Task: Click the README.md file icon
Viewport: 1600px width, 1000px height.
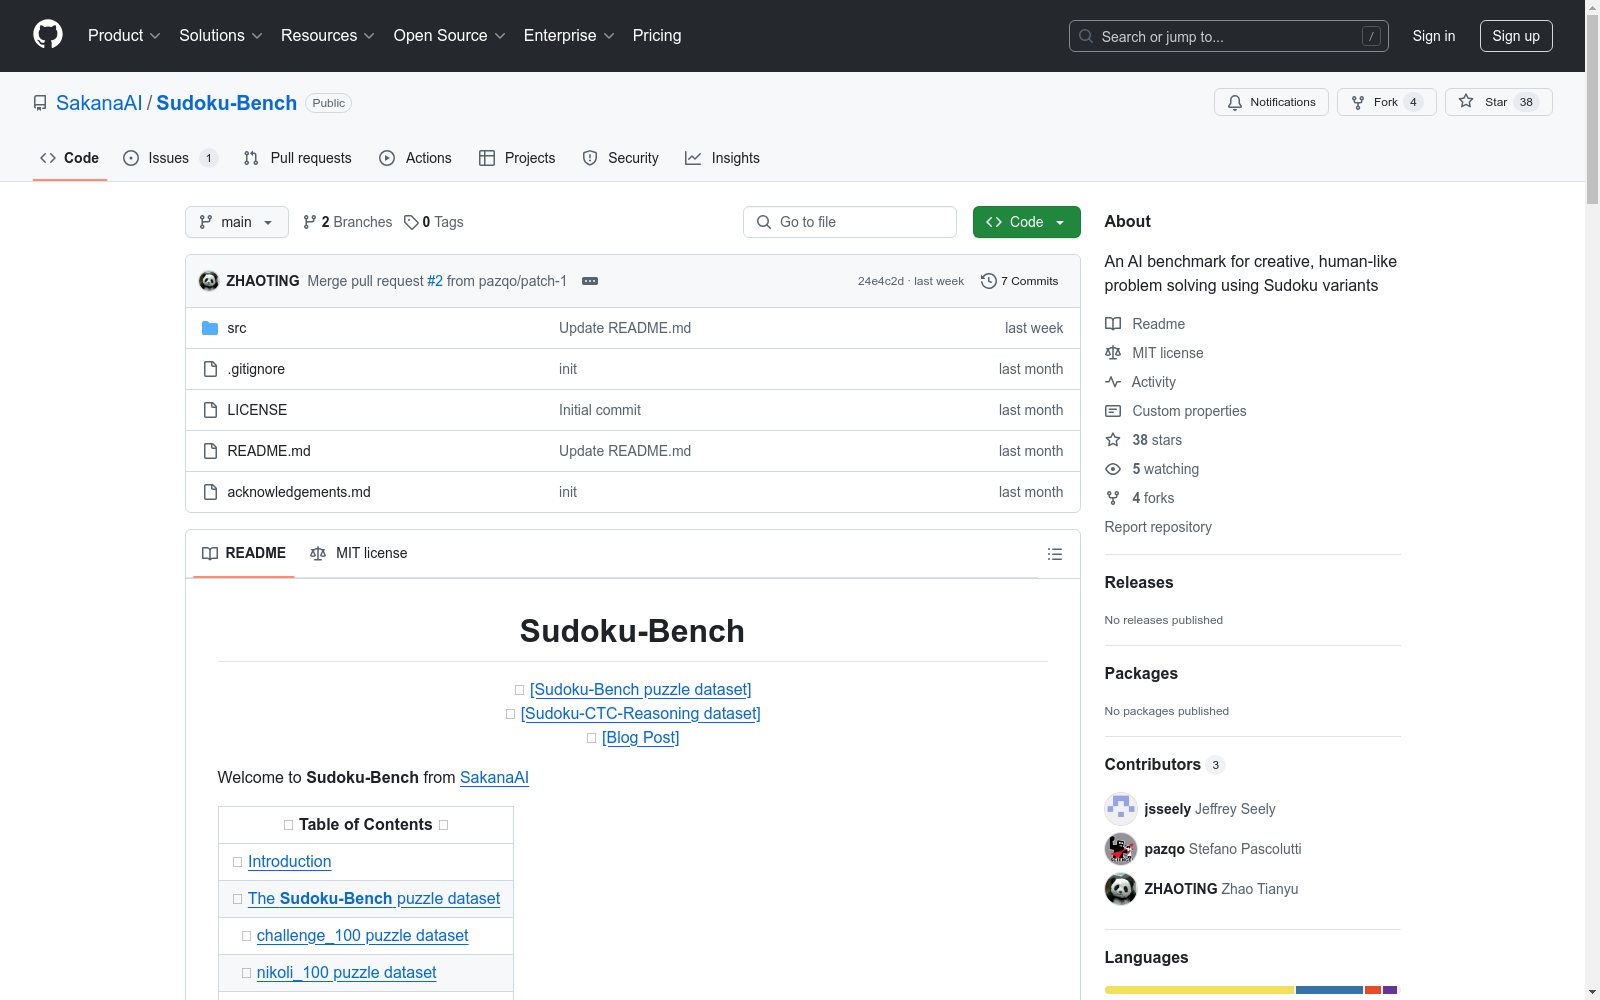Action: click(210, 451)
